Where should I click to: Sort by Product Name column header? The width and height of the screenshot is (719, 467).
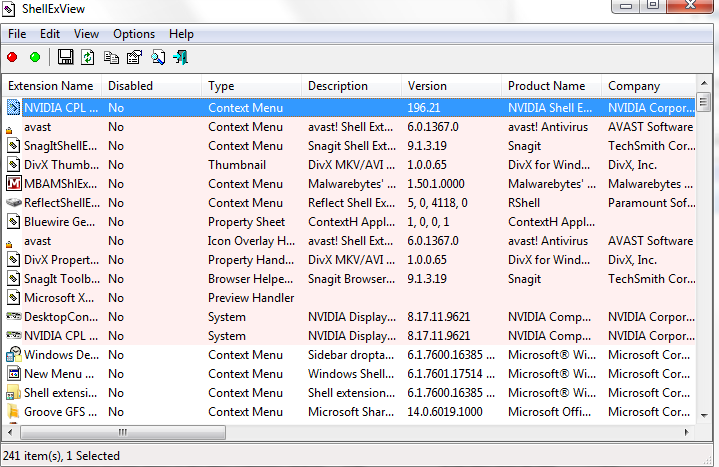pos(551,86)
